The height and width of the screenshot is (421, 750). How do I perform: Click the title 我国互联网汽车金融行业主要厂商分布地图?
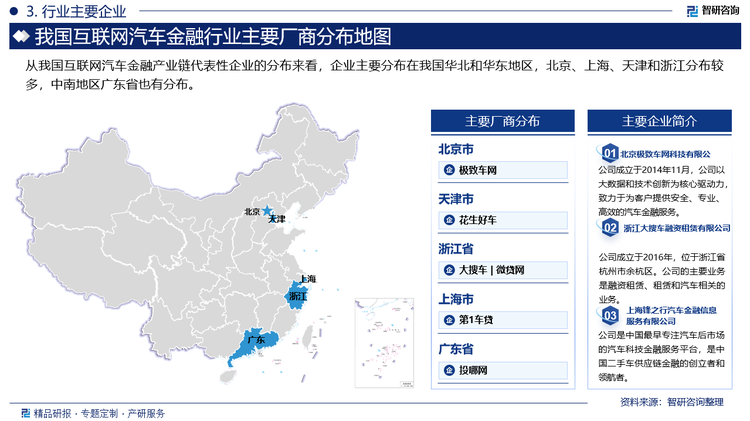pyautogui.click(x=213, y=36)
